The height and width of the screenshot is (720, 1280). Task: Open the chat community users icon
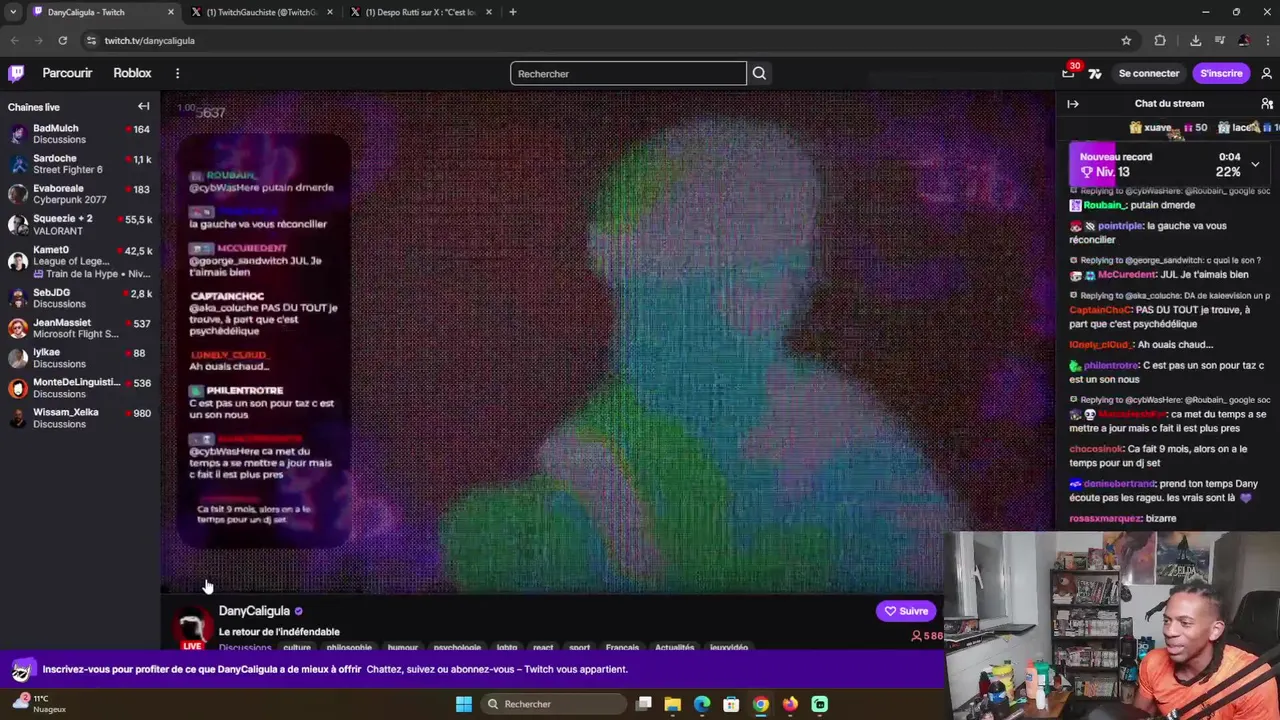pyautogui.click(x=1266, y=104)
